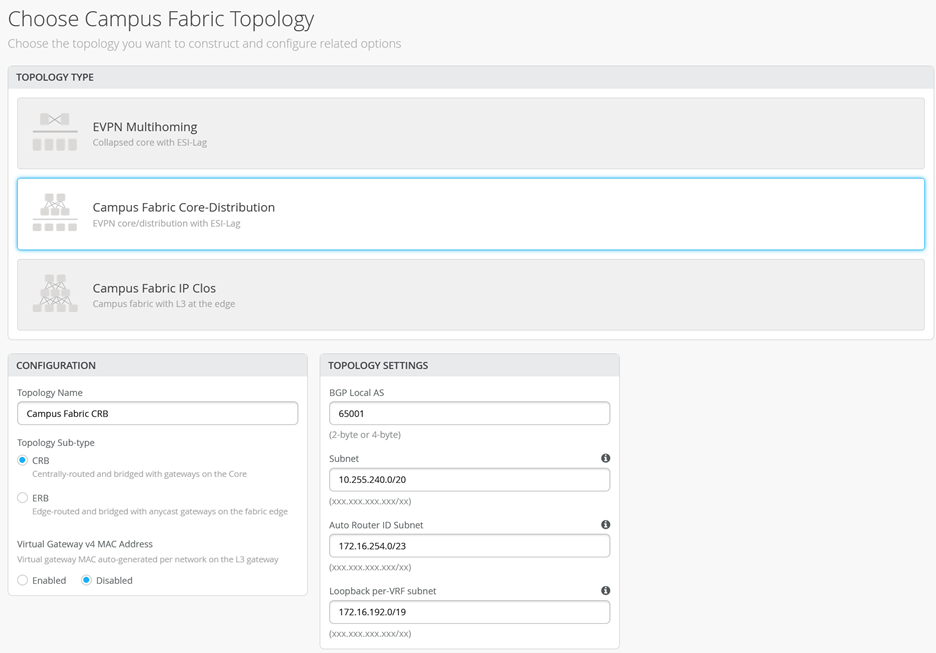
Task: Click the Loopback per-VRF subnet field
Action: click(x=469, y=611)
